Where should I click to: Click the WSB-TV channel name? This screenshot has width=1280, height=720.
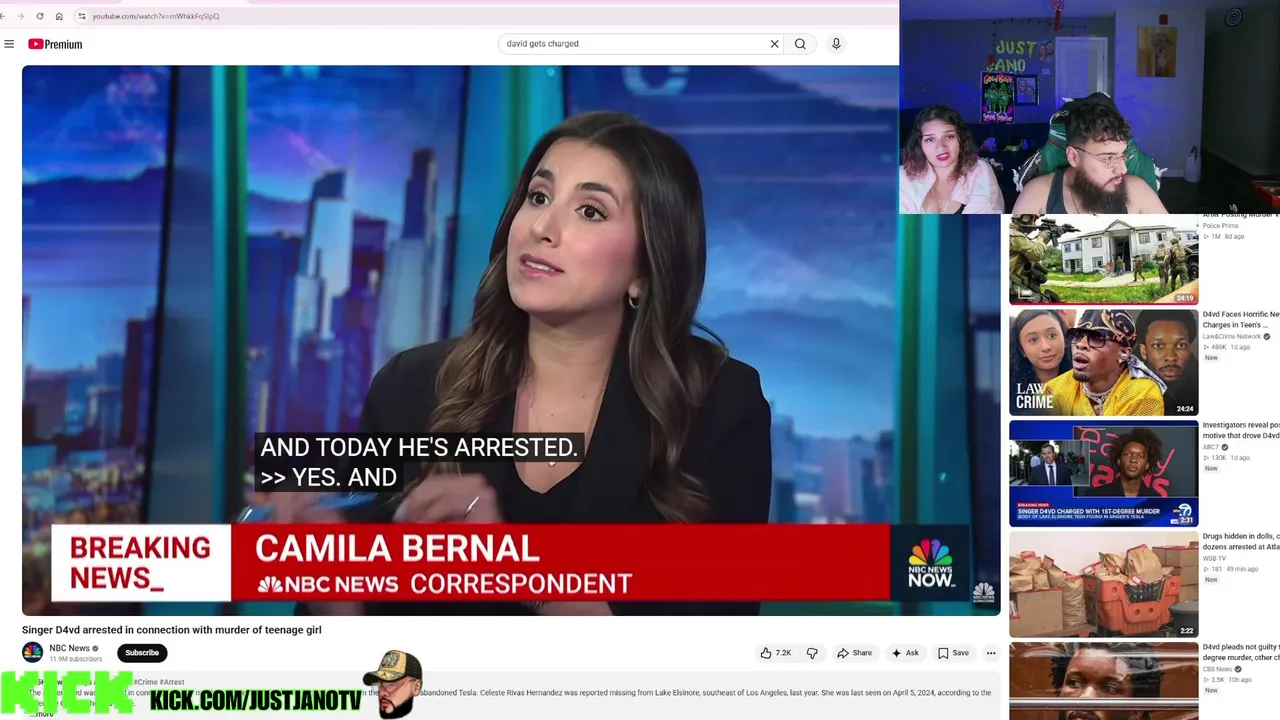coord(1214,559)
